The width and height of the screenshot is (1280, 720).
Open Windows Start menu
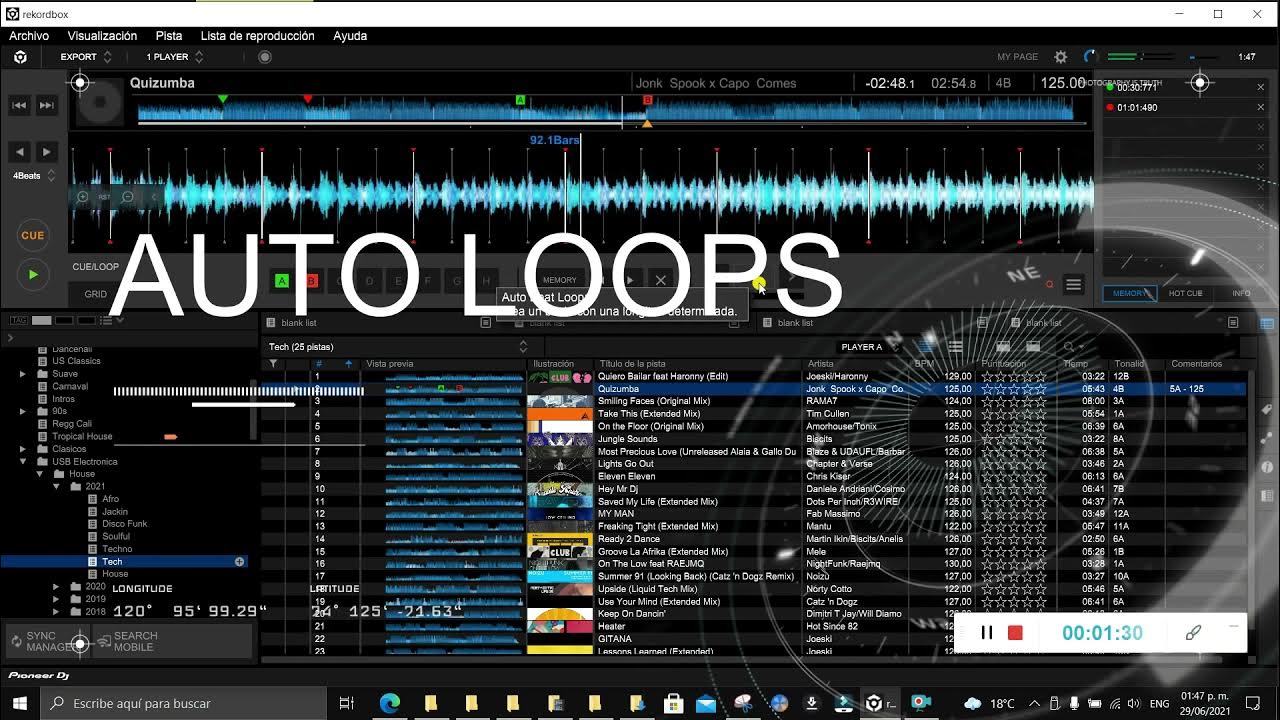click(x=18, y=703)
